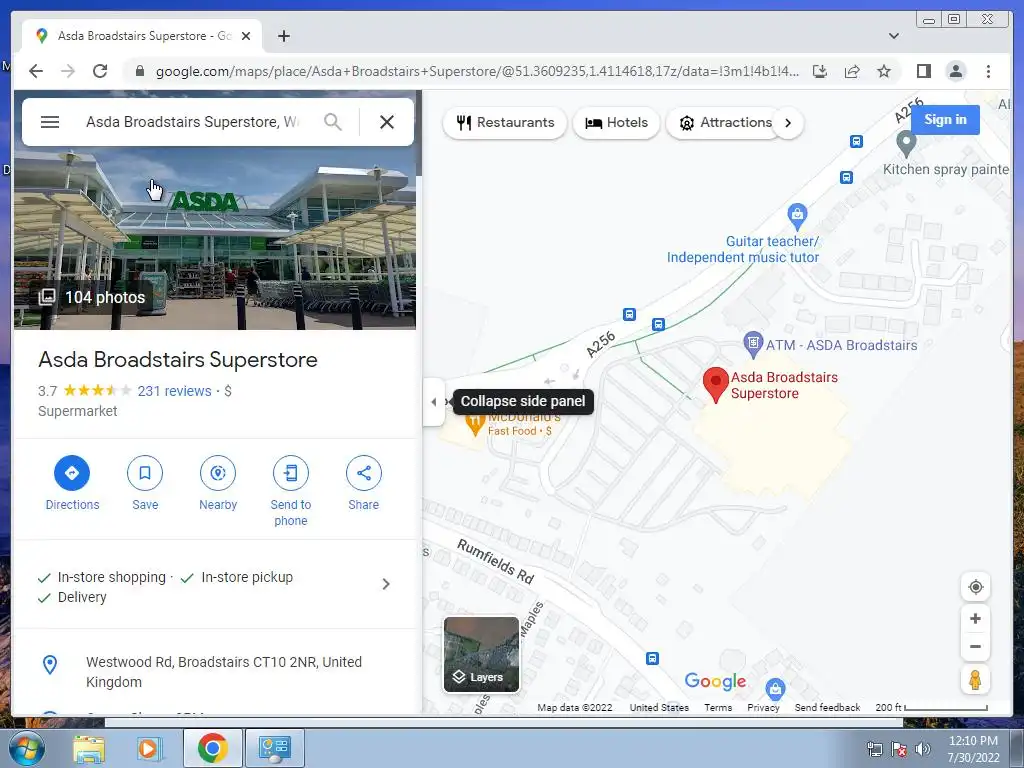Click the view site information lock icon

(x=139, y=71)
